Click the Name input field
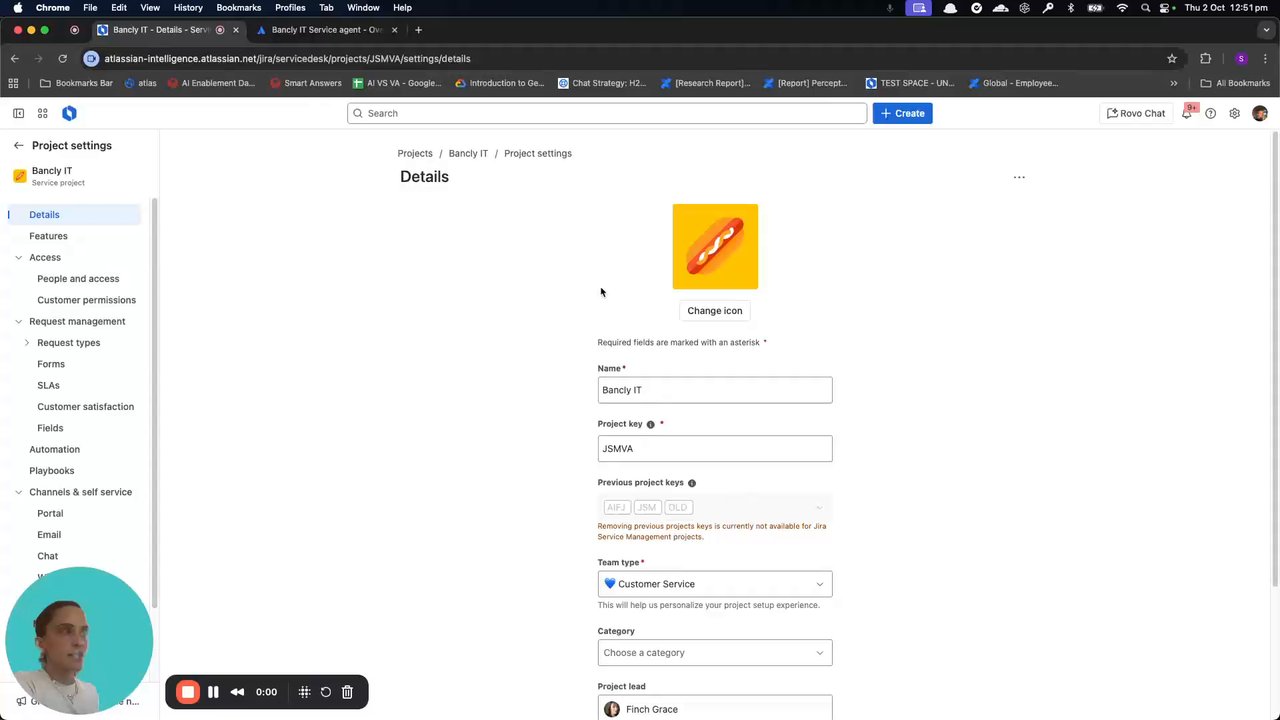Viewport: 1280px width, 720px height. tap(715, 390)
